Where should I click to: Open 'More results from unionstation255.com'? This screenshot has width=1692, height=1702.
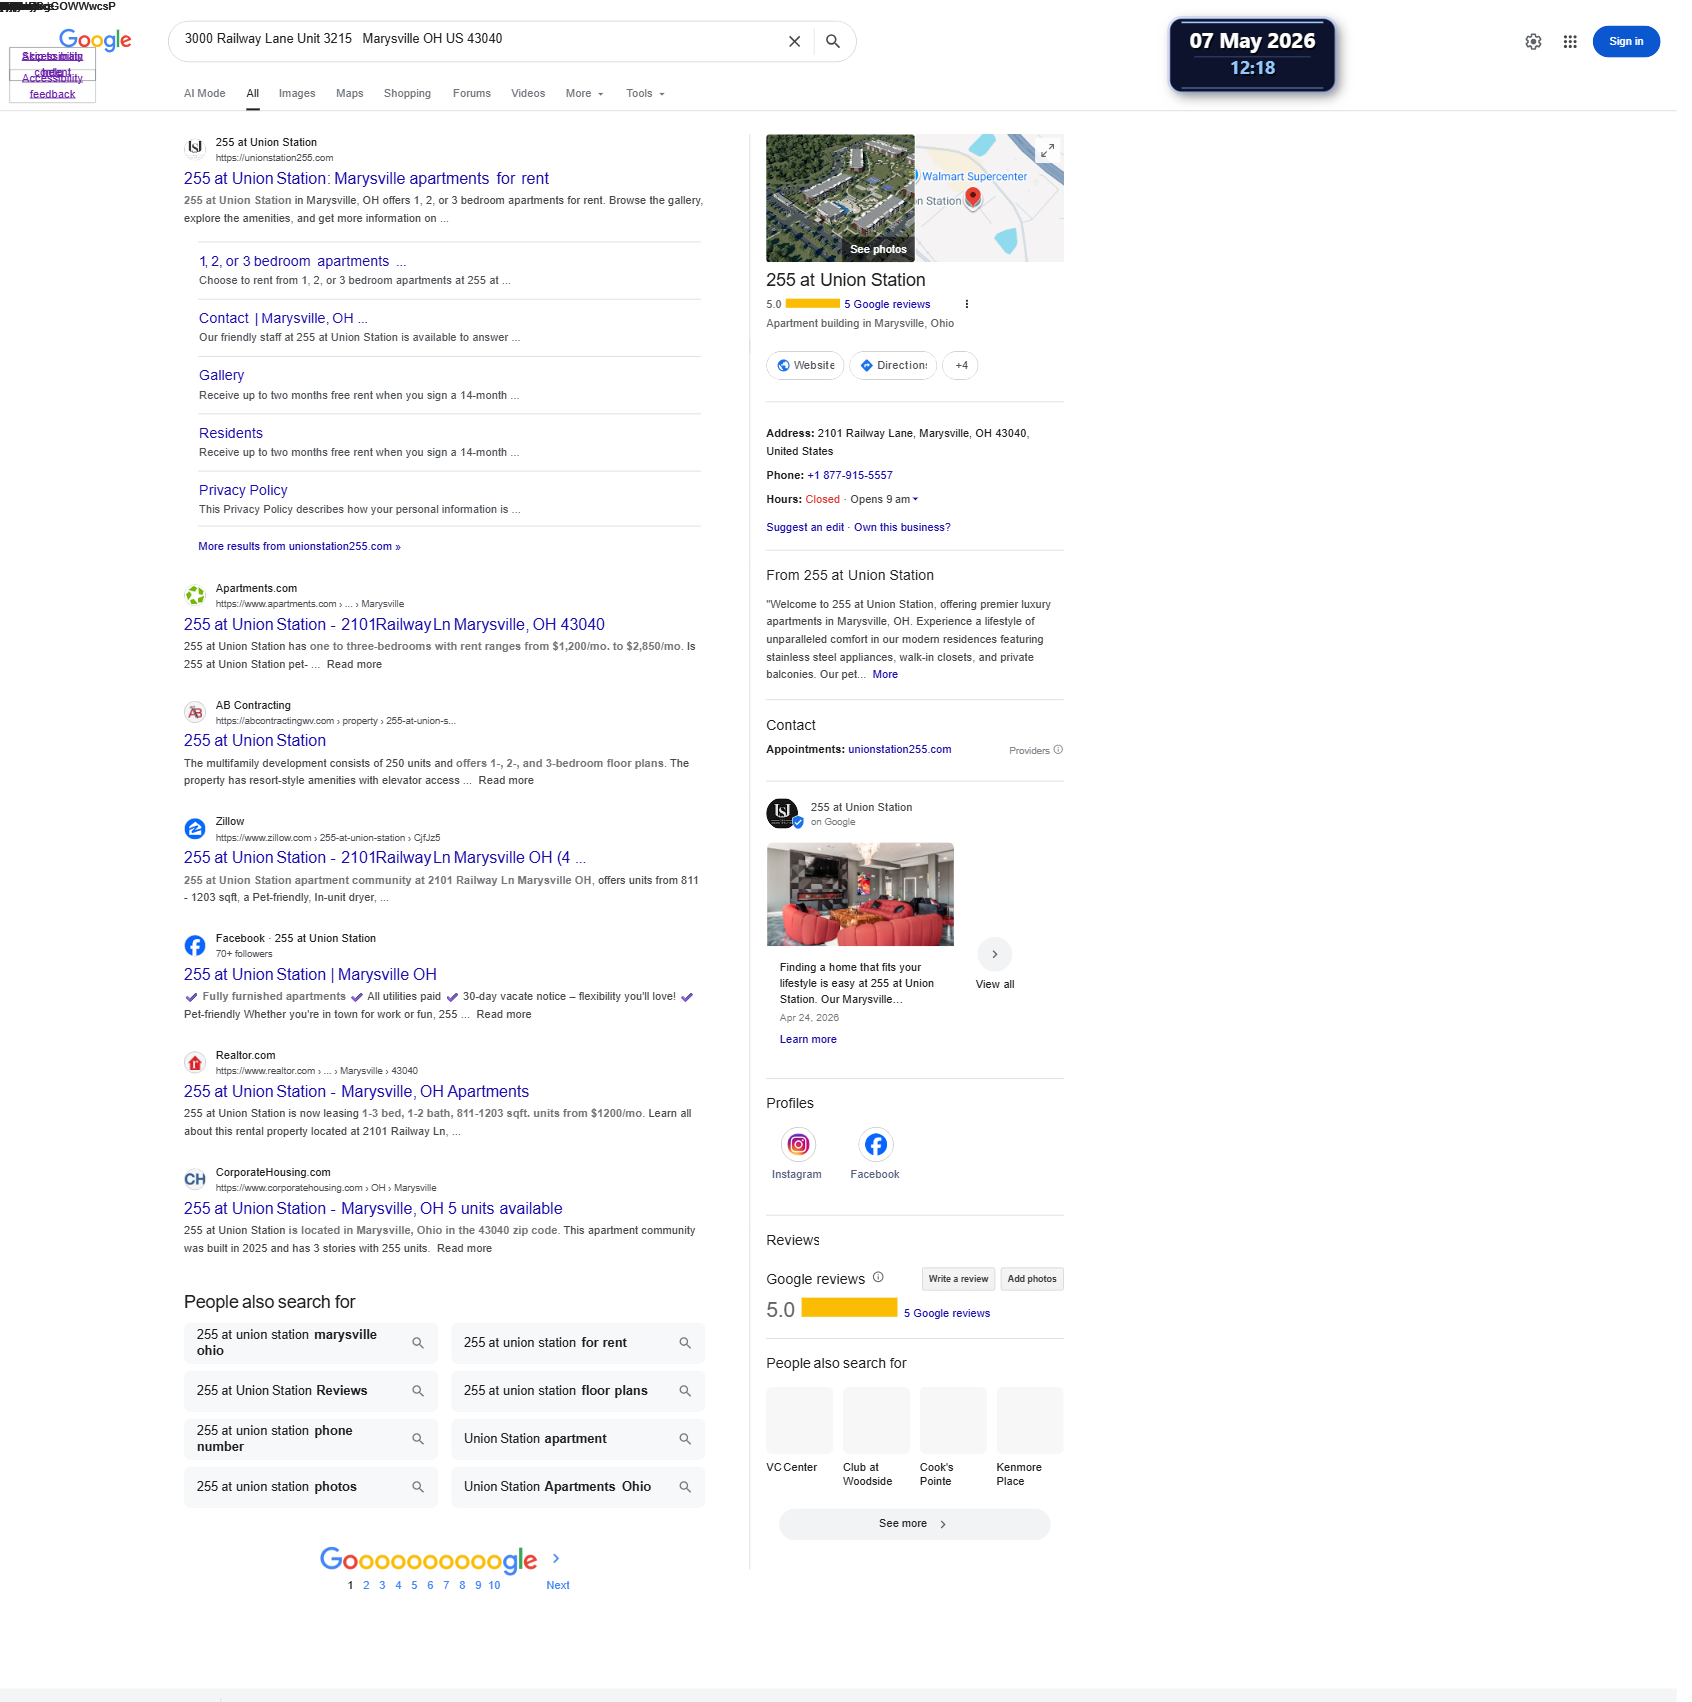[x=299, y=547]
